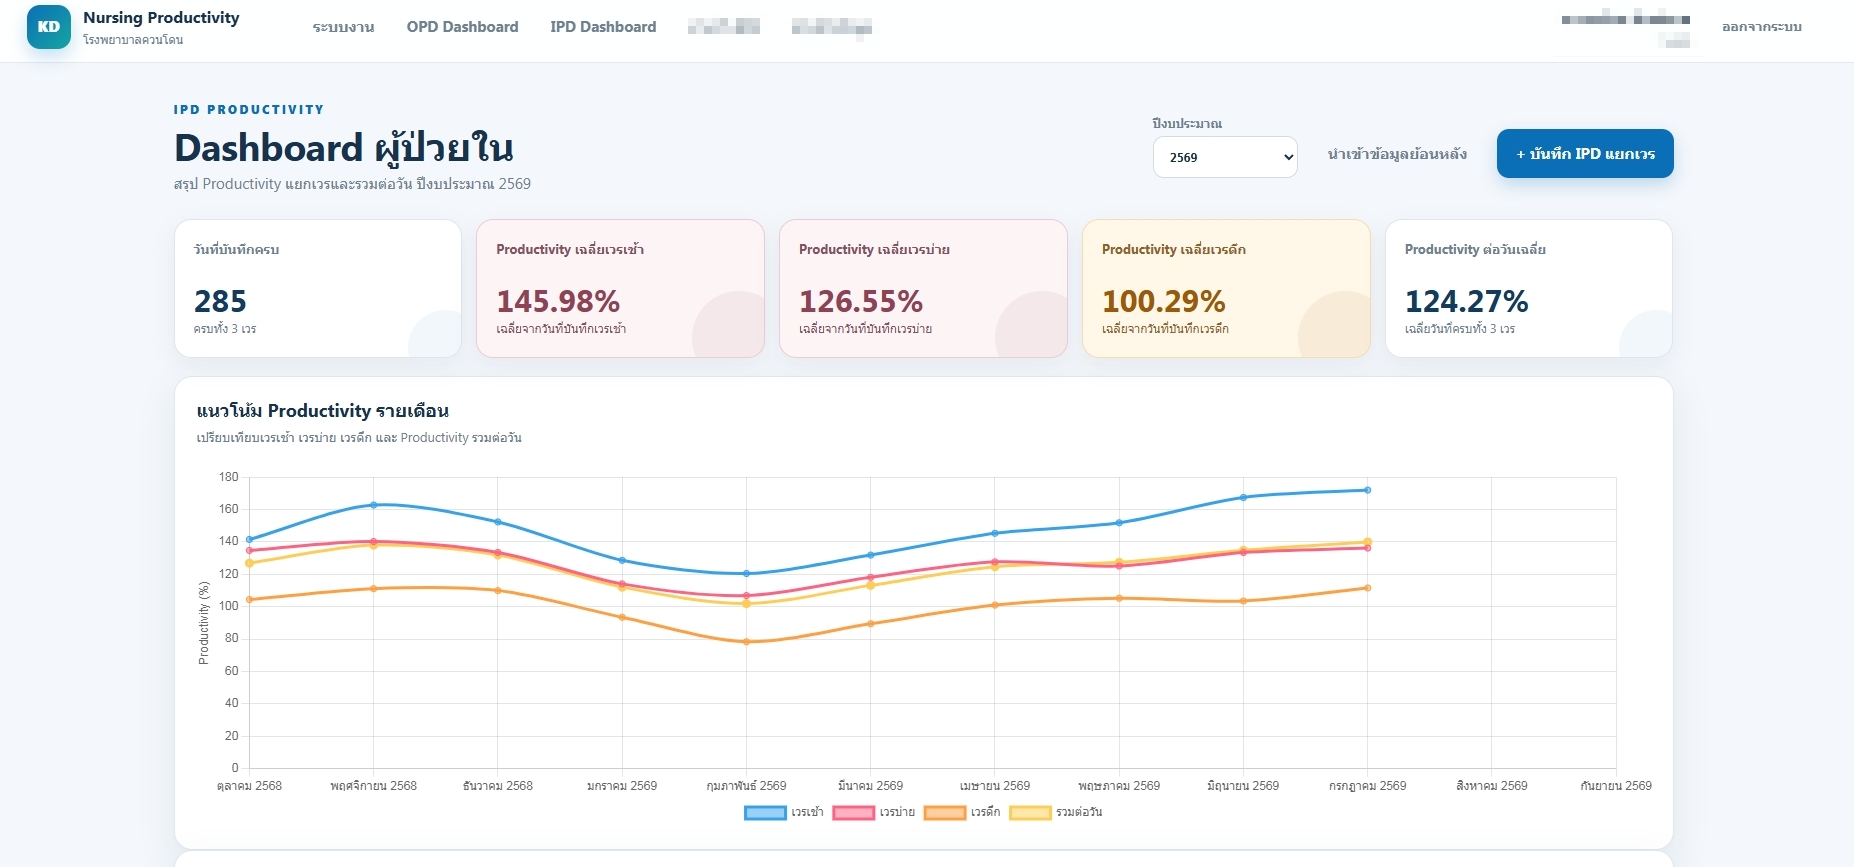Open the ปีงบประมาณ 2569 year dropdown
The image size is (1854, 867).
[1225, 157]
